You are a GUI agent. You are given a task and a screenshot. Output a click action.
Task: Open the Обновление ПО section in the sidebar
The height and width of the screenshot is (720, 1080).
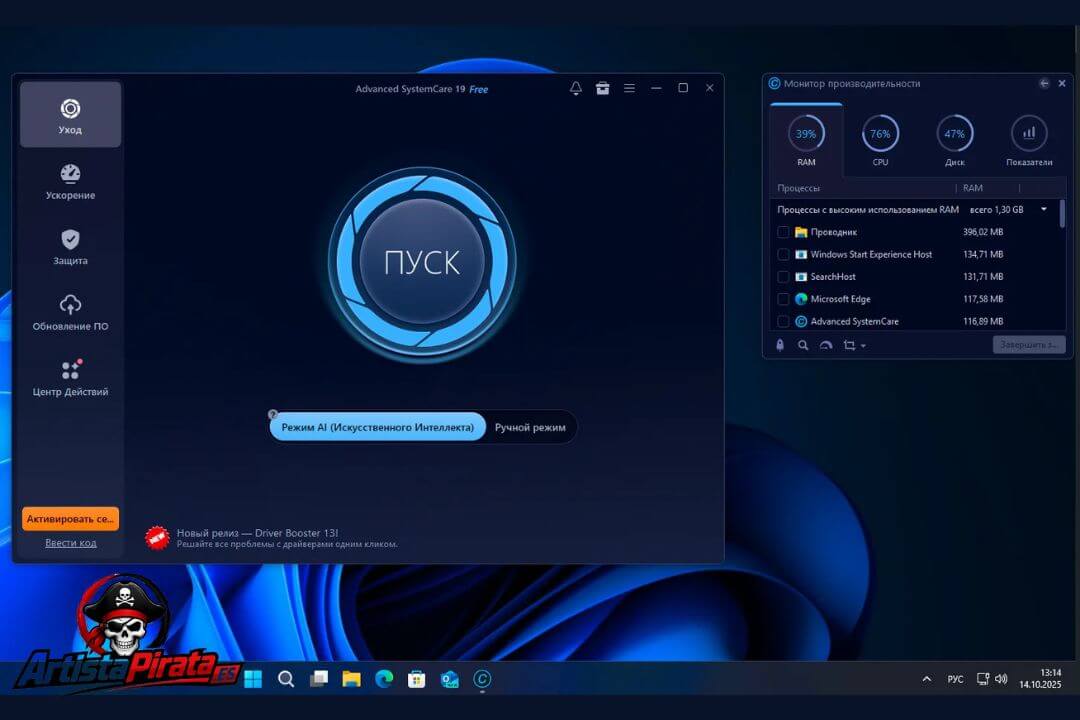tap(70, 312)
